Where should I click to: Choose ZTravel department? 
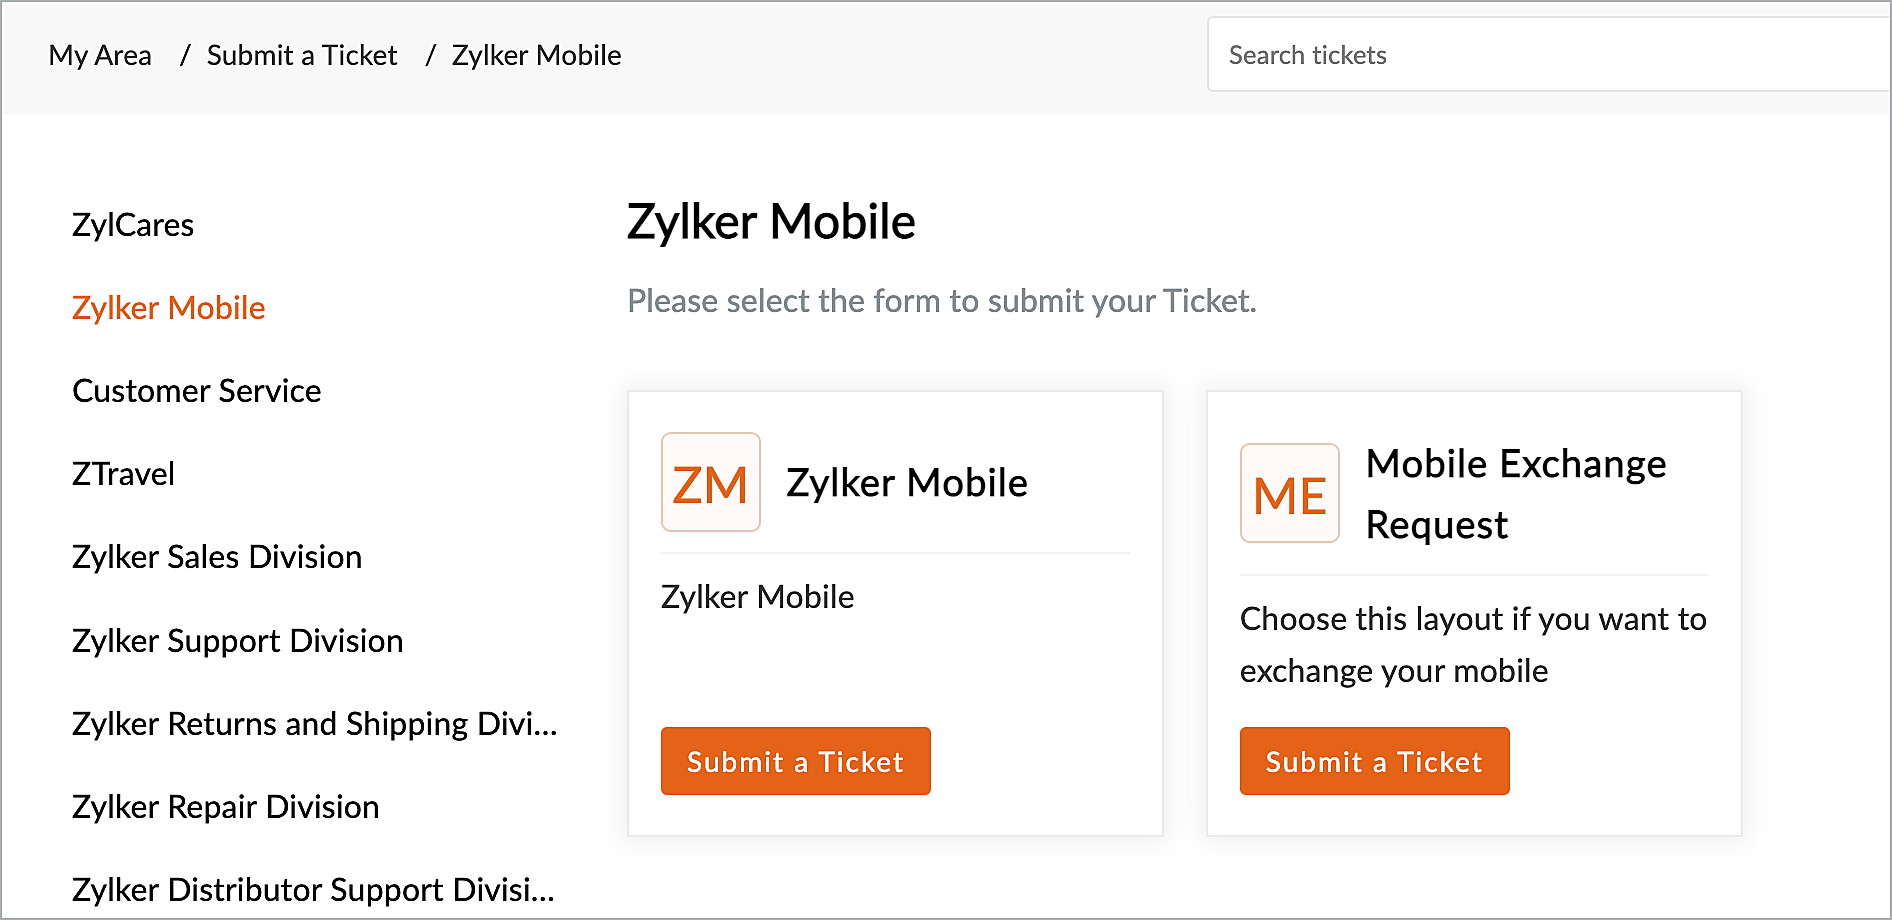tap(123, 474)
